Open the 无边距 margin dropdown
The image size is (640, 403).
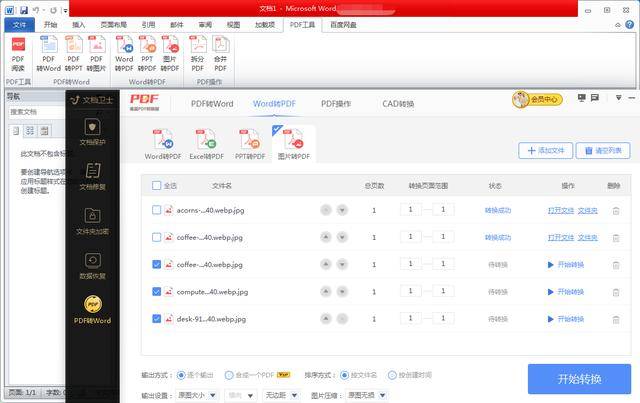coord(281,395)
